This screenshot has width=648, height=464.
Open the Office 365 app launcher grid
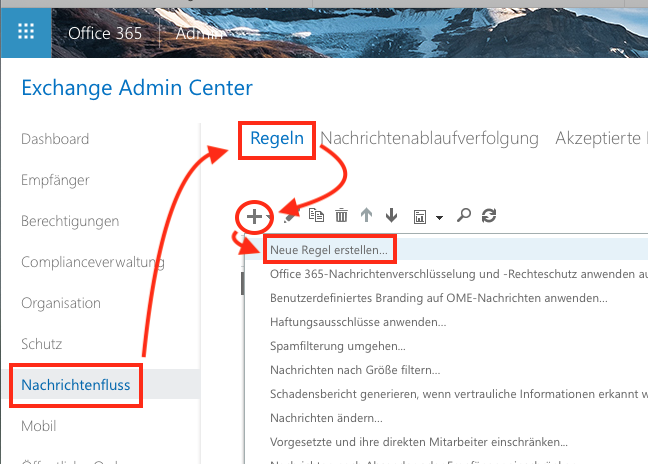pyautogui.click(x=26, y=32)
